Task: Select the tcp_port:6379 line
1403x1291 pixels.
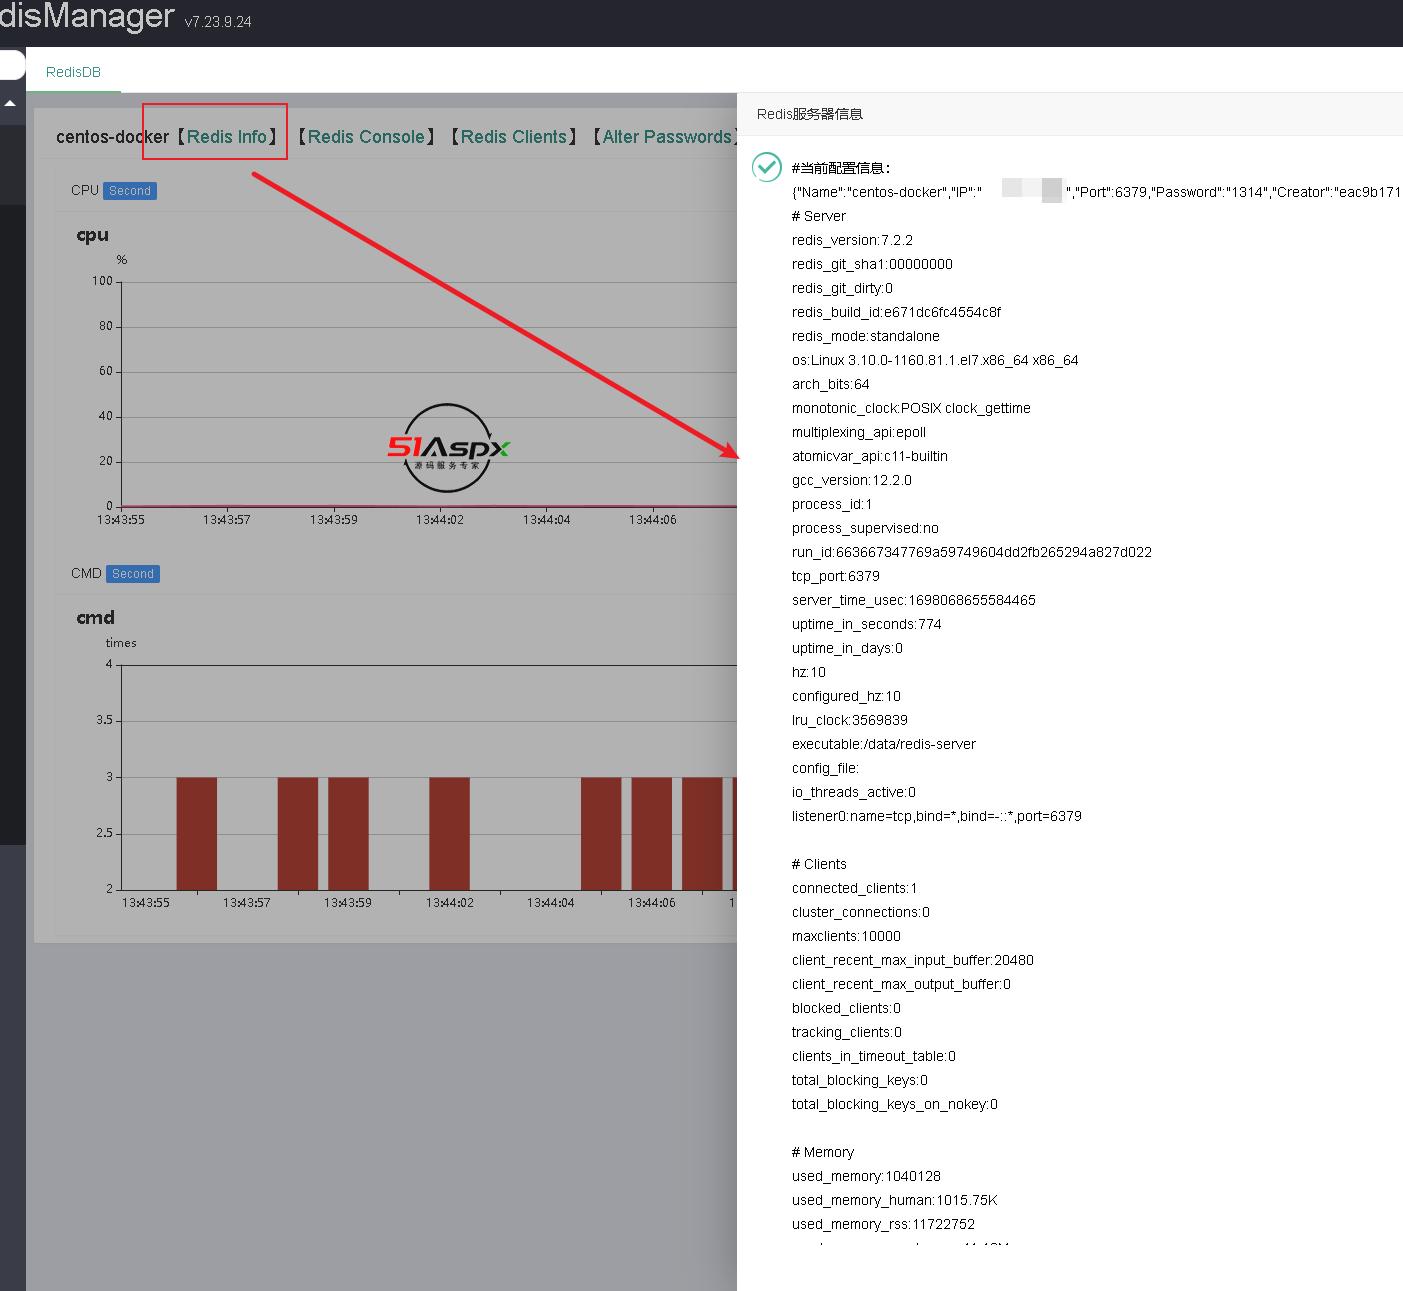Action: (836, 576)
